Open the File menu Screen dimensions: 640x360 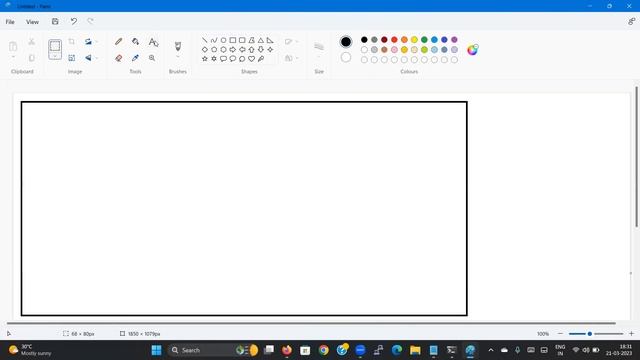pyautogui.click(x=10, y=22)
